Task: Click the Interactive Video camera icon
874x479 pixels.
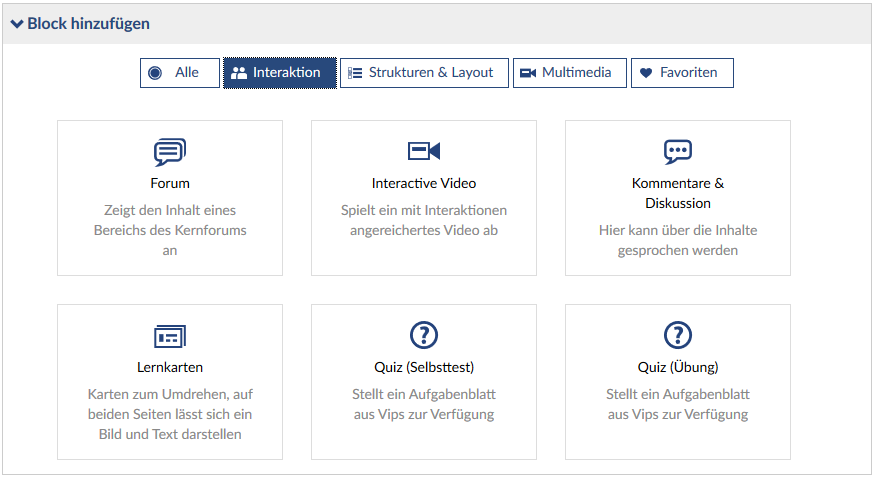Action: [424, 151]
